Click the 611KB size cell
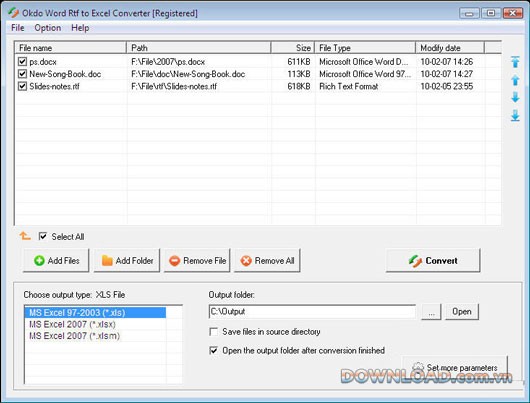 tap(299, 62)
